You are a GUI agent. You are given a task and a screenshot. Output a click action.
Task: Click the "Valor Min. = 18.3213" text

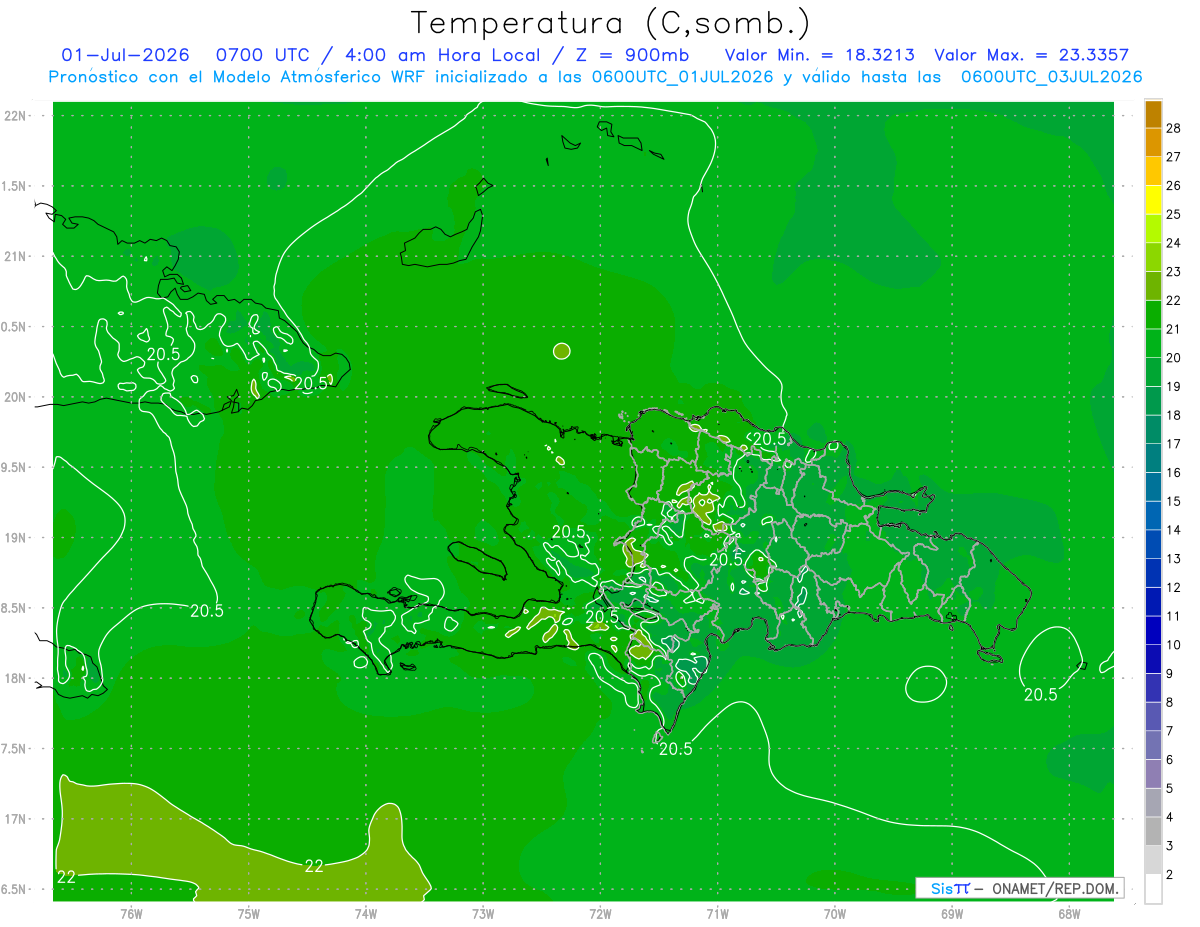tap(819, 55)
